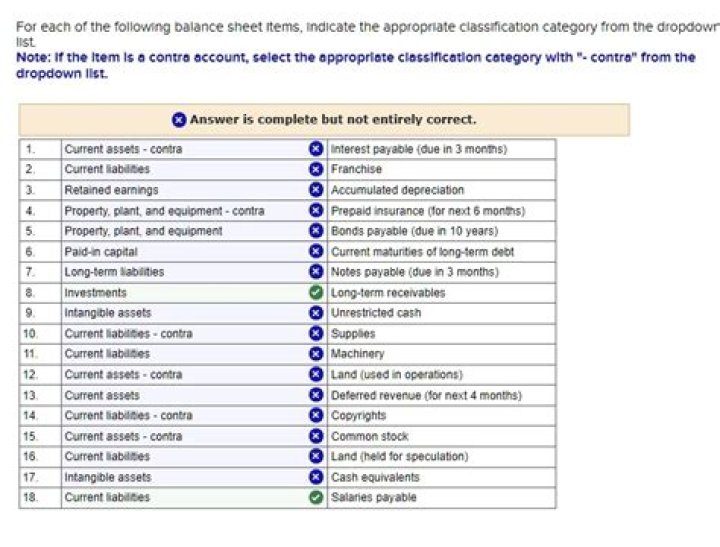This screenshot has height=547, width=720.
Task: Click the X icon beside Cash equivalents
Action: pos(316,477)
